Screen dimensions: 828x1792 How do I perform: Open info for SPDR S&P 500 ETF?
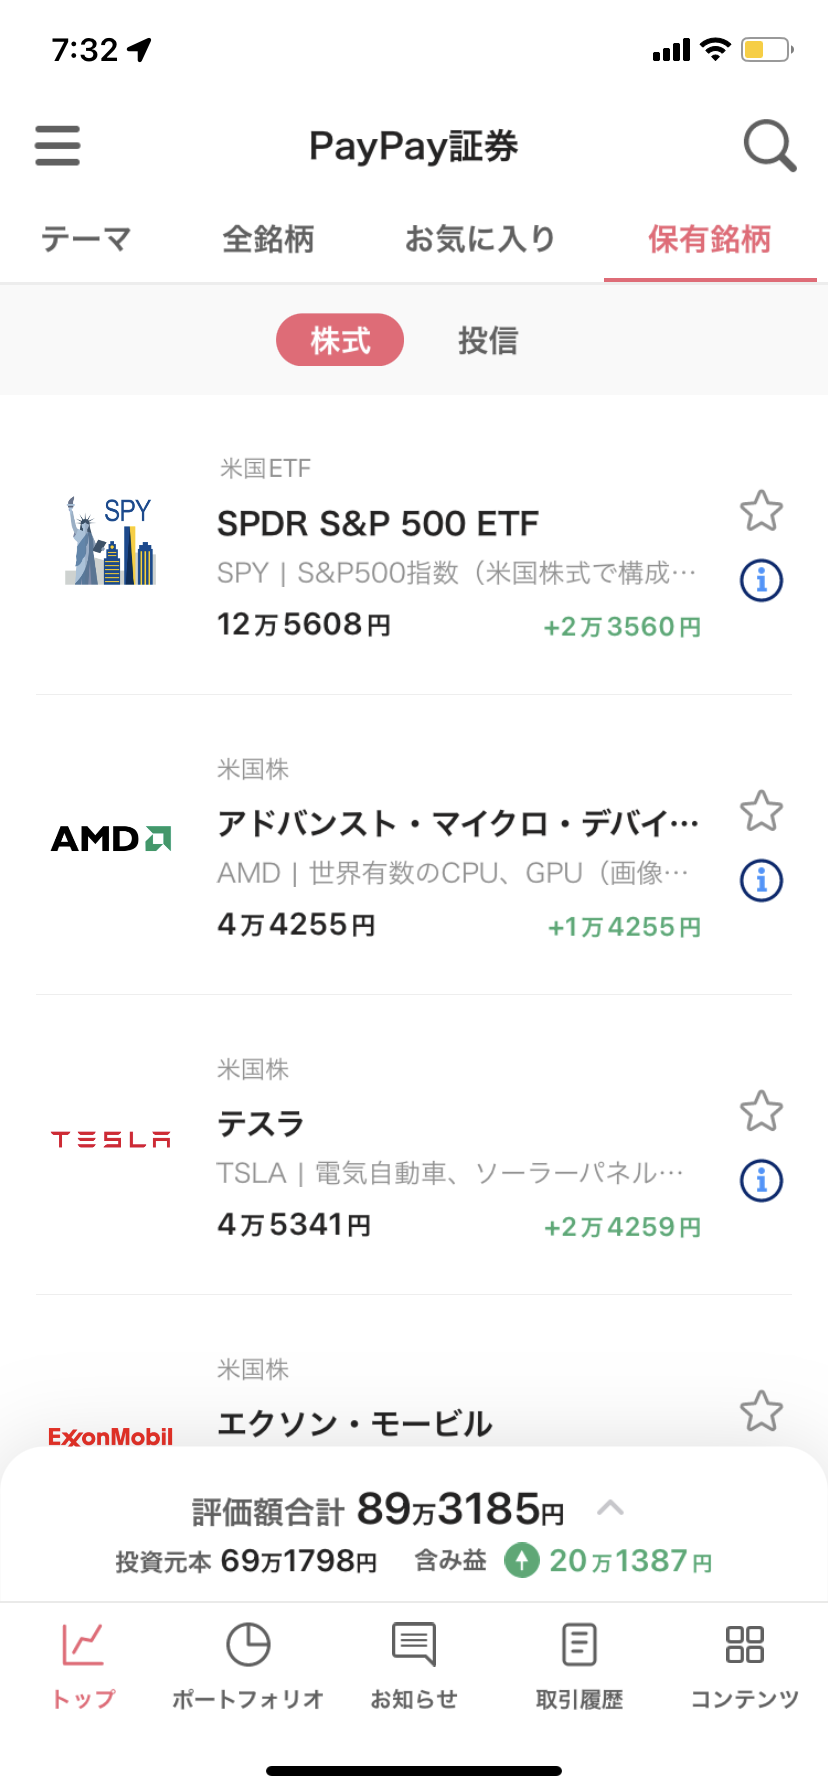click(x=761, y=580)
